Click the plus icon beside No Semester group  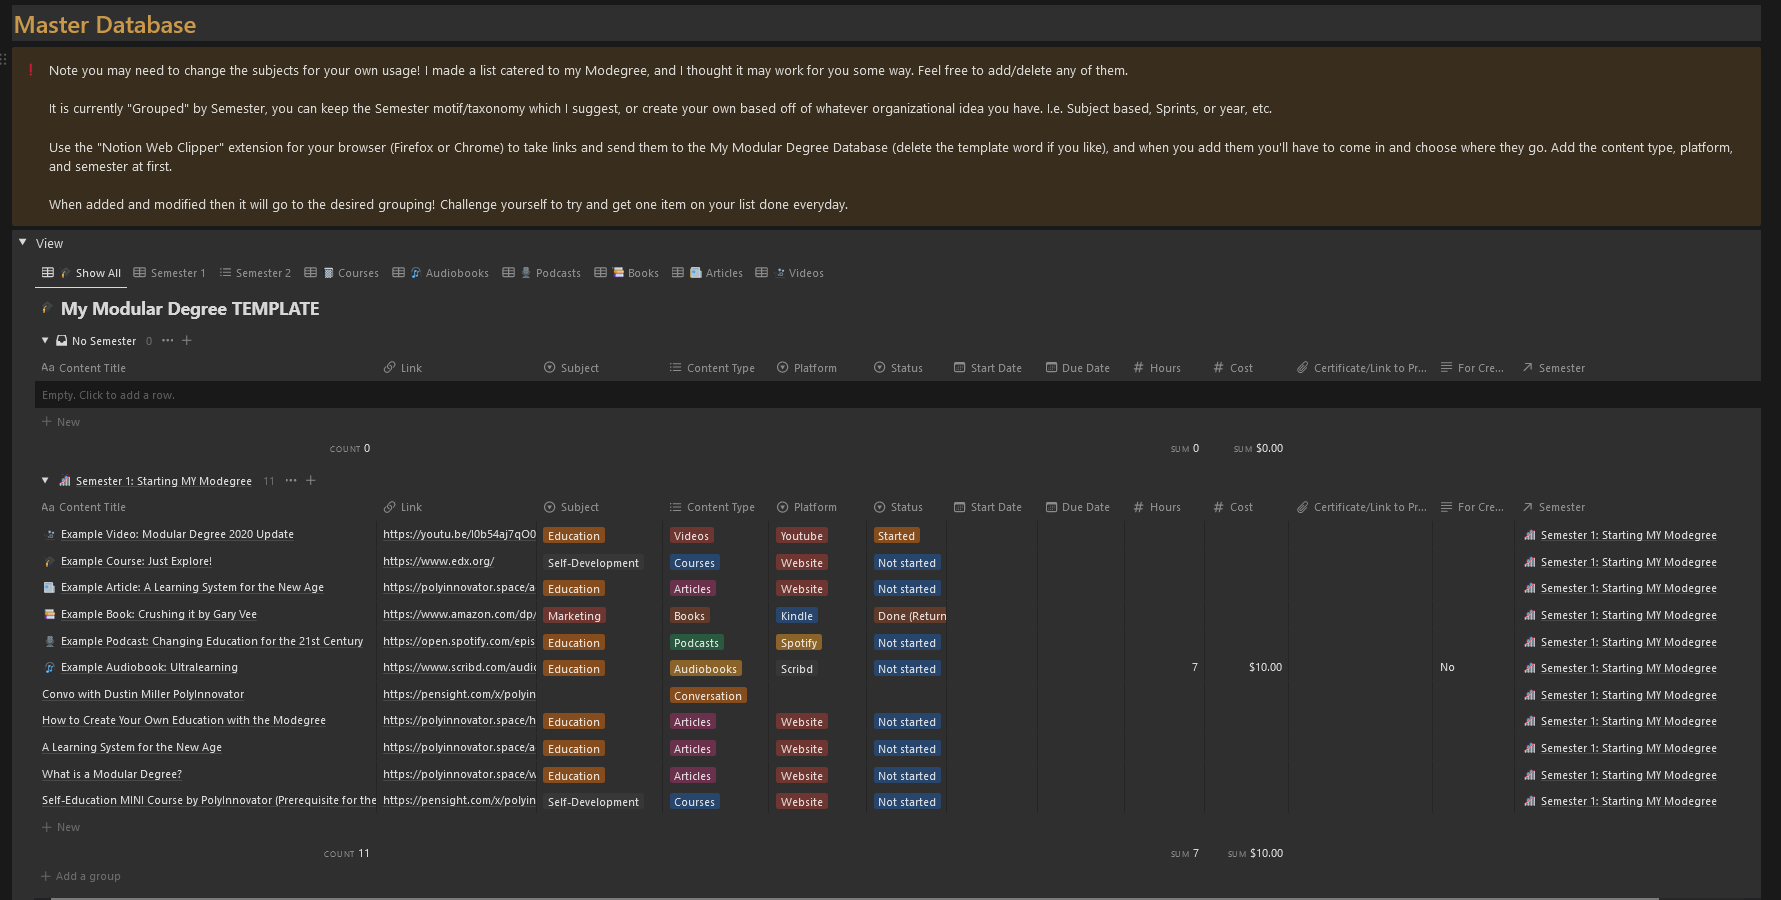187,340
